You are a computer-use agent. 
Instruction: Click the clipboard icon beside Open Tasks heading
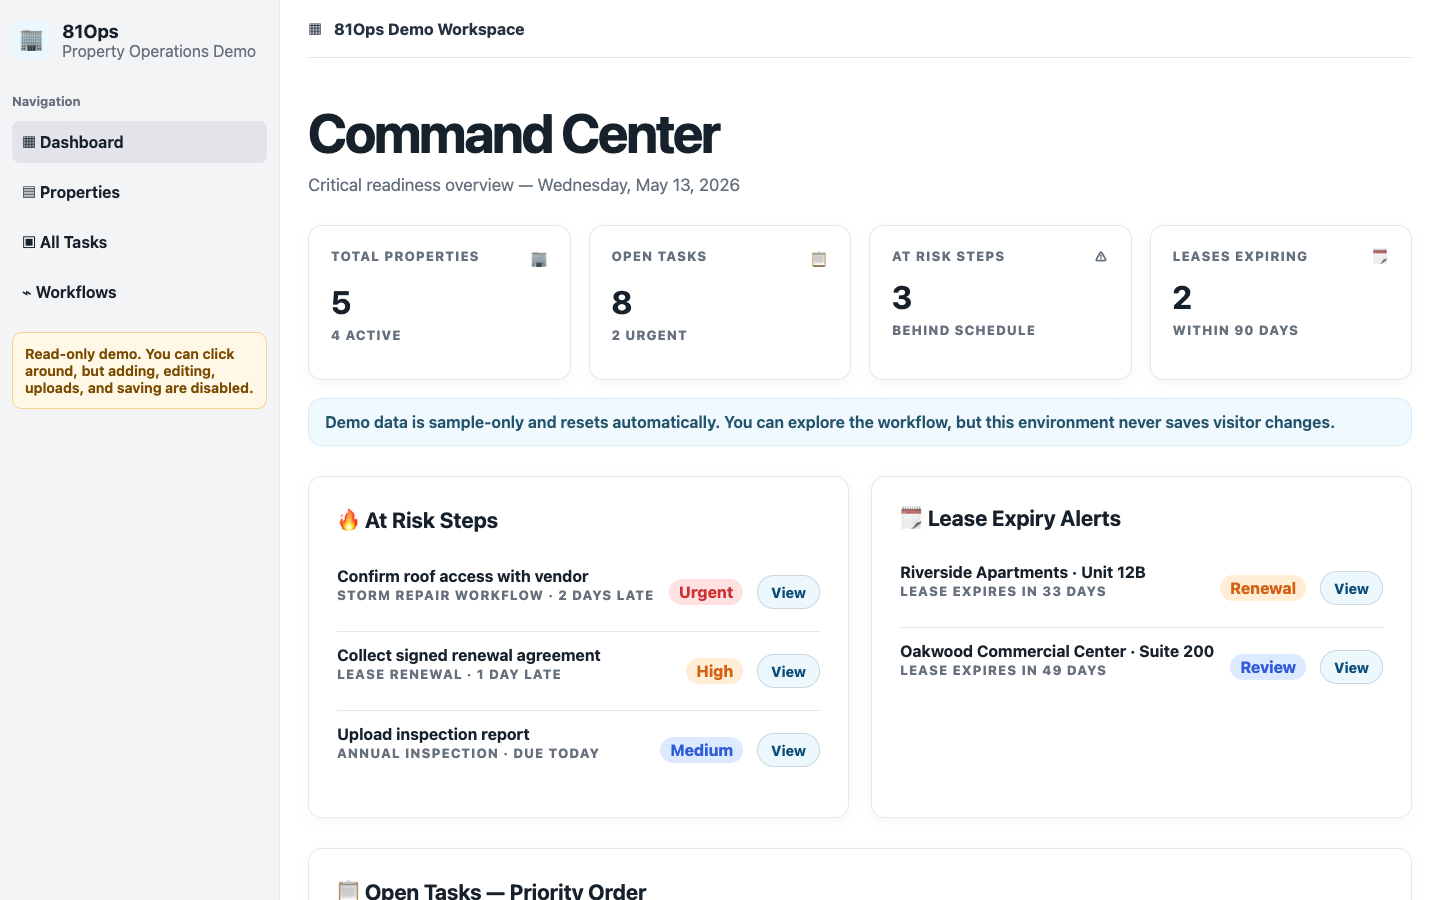pyautogui.click(x=348, y=890)
